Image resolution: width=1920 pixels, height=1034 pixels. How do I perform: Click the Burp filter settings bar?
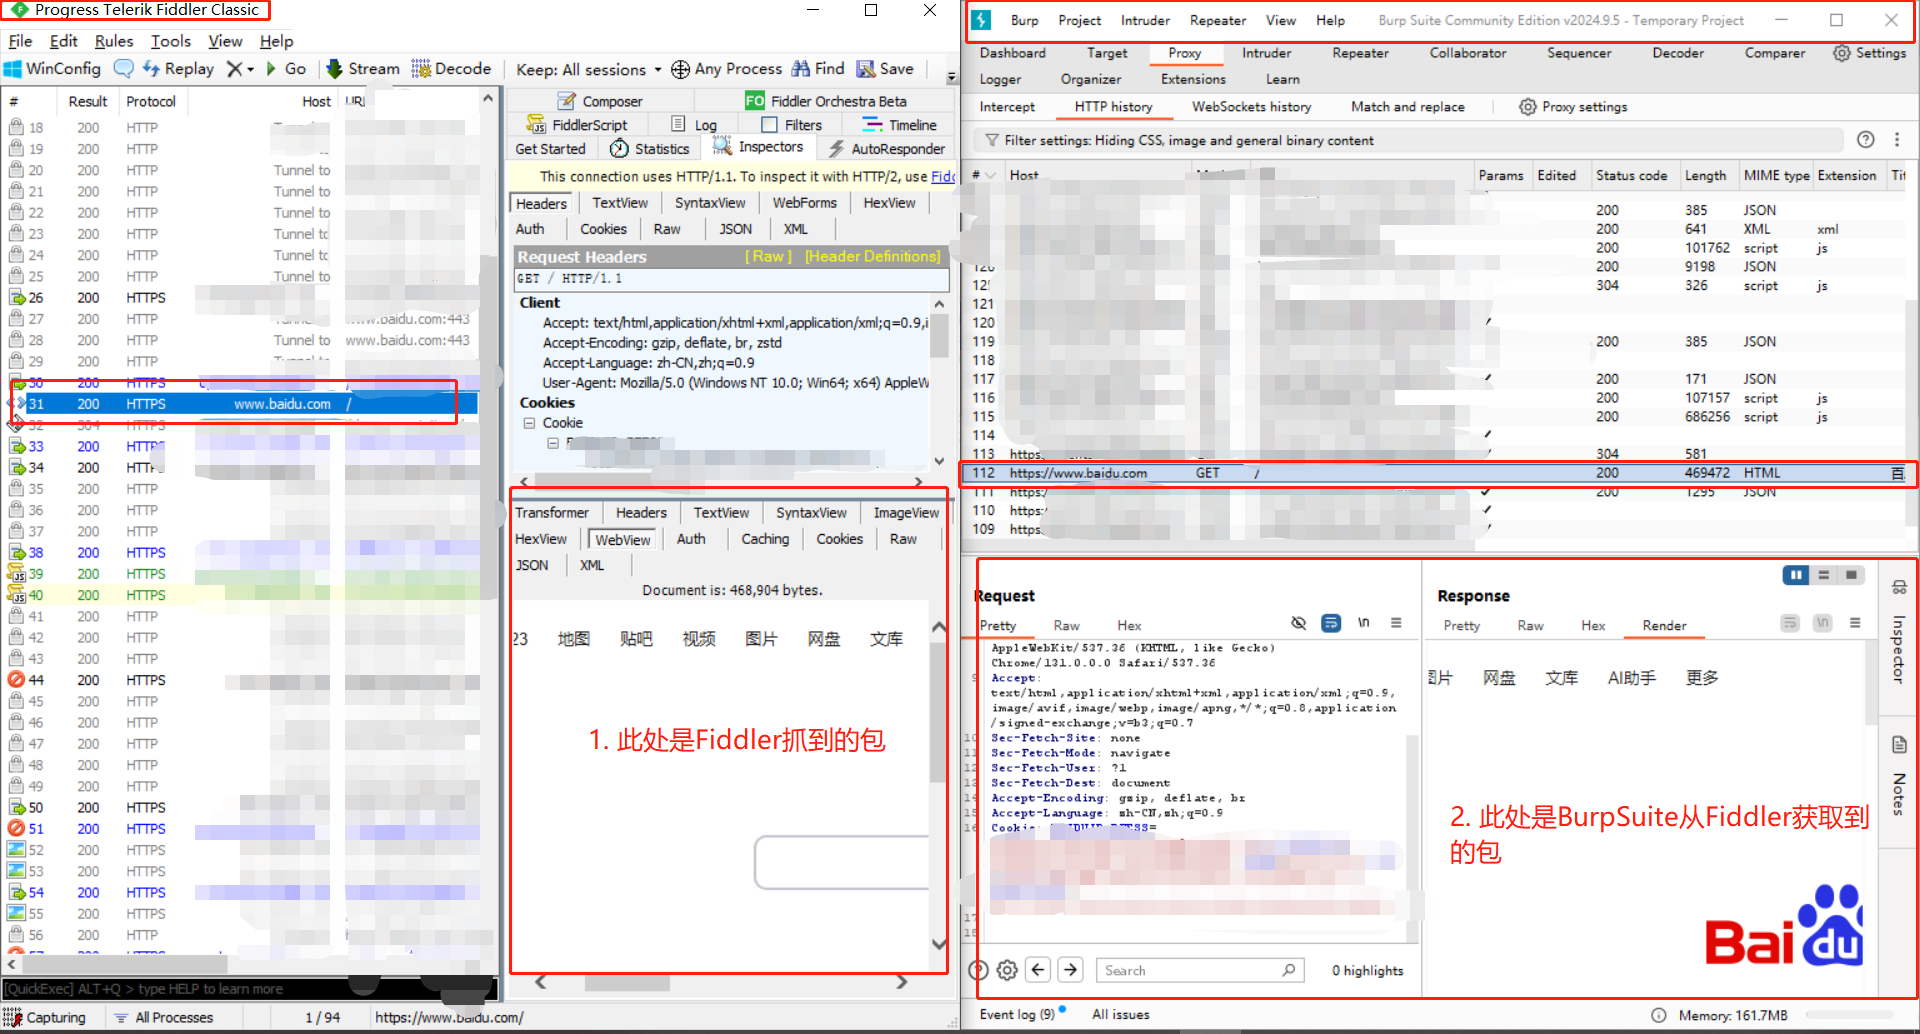click(x=1408, y=141)
